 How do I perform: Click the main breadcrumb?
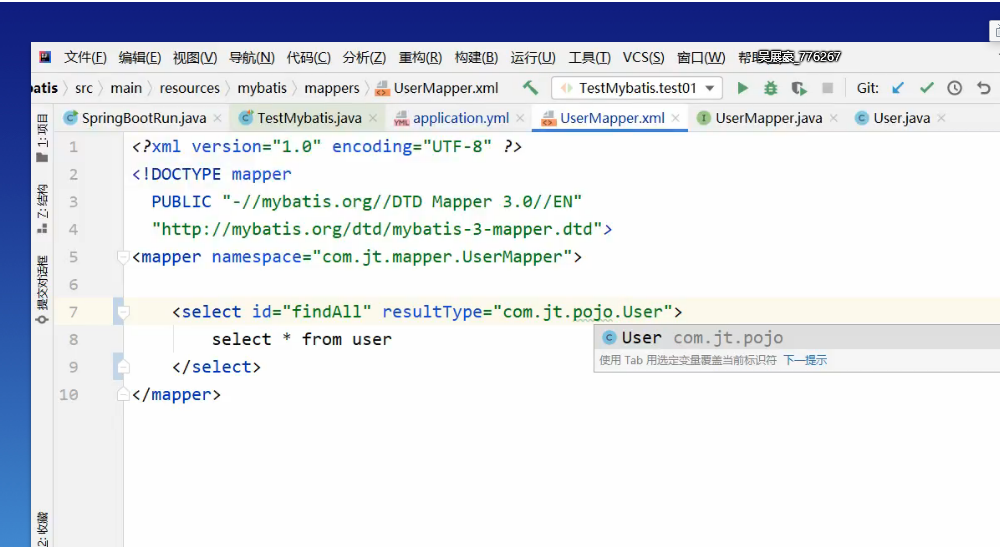click(x=126, y=88)
